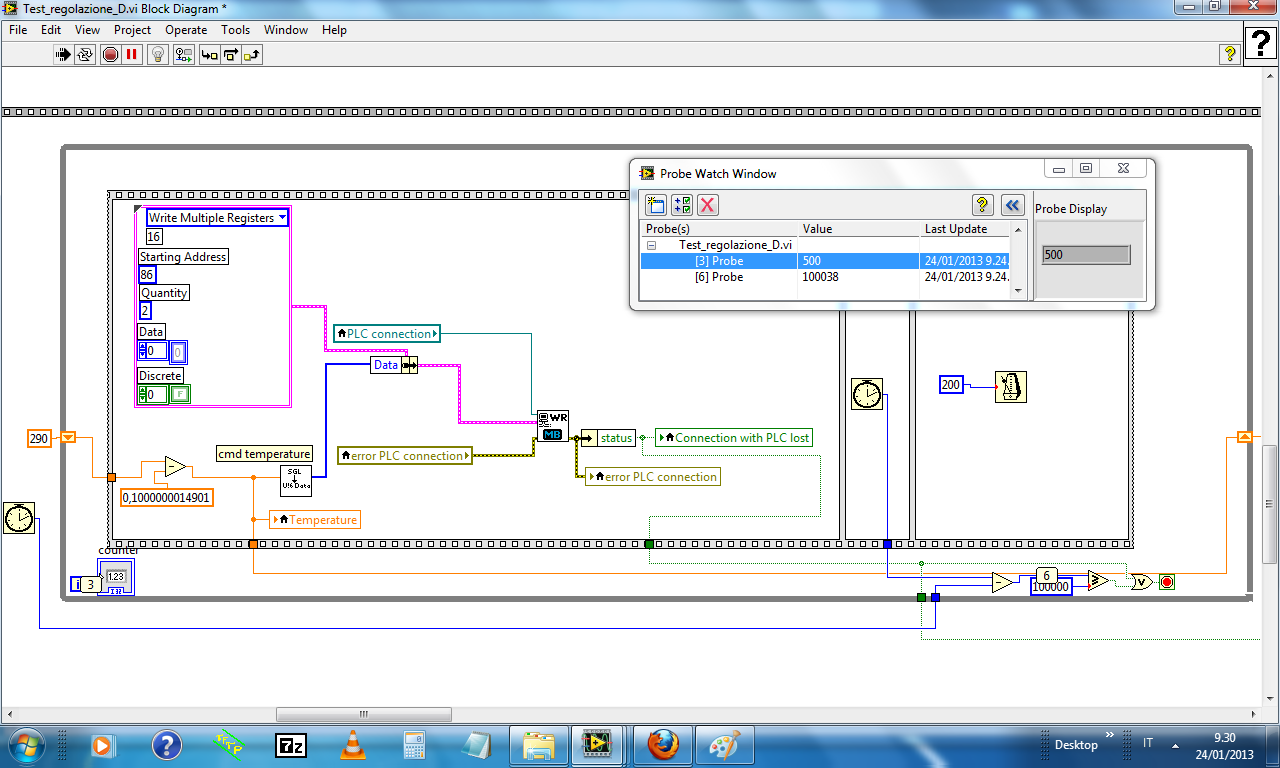Click the Step Out button
The image size is (1280, 768).
(x=252, y=55)
